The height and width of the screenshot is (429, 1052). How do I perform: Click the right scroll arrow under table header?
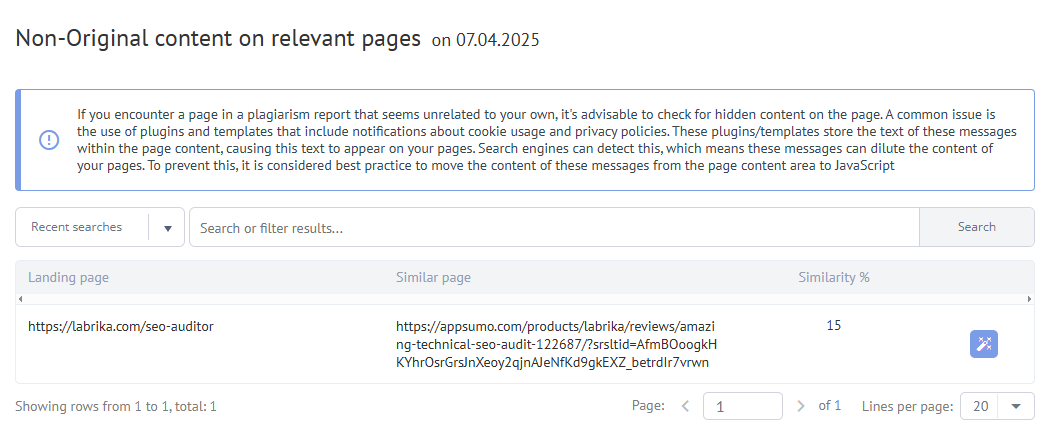(1029, 299)
